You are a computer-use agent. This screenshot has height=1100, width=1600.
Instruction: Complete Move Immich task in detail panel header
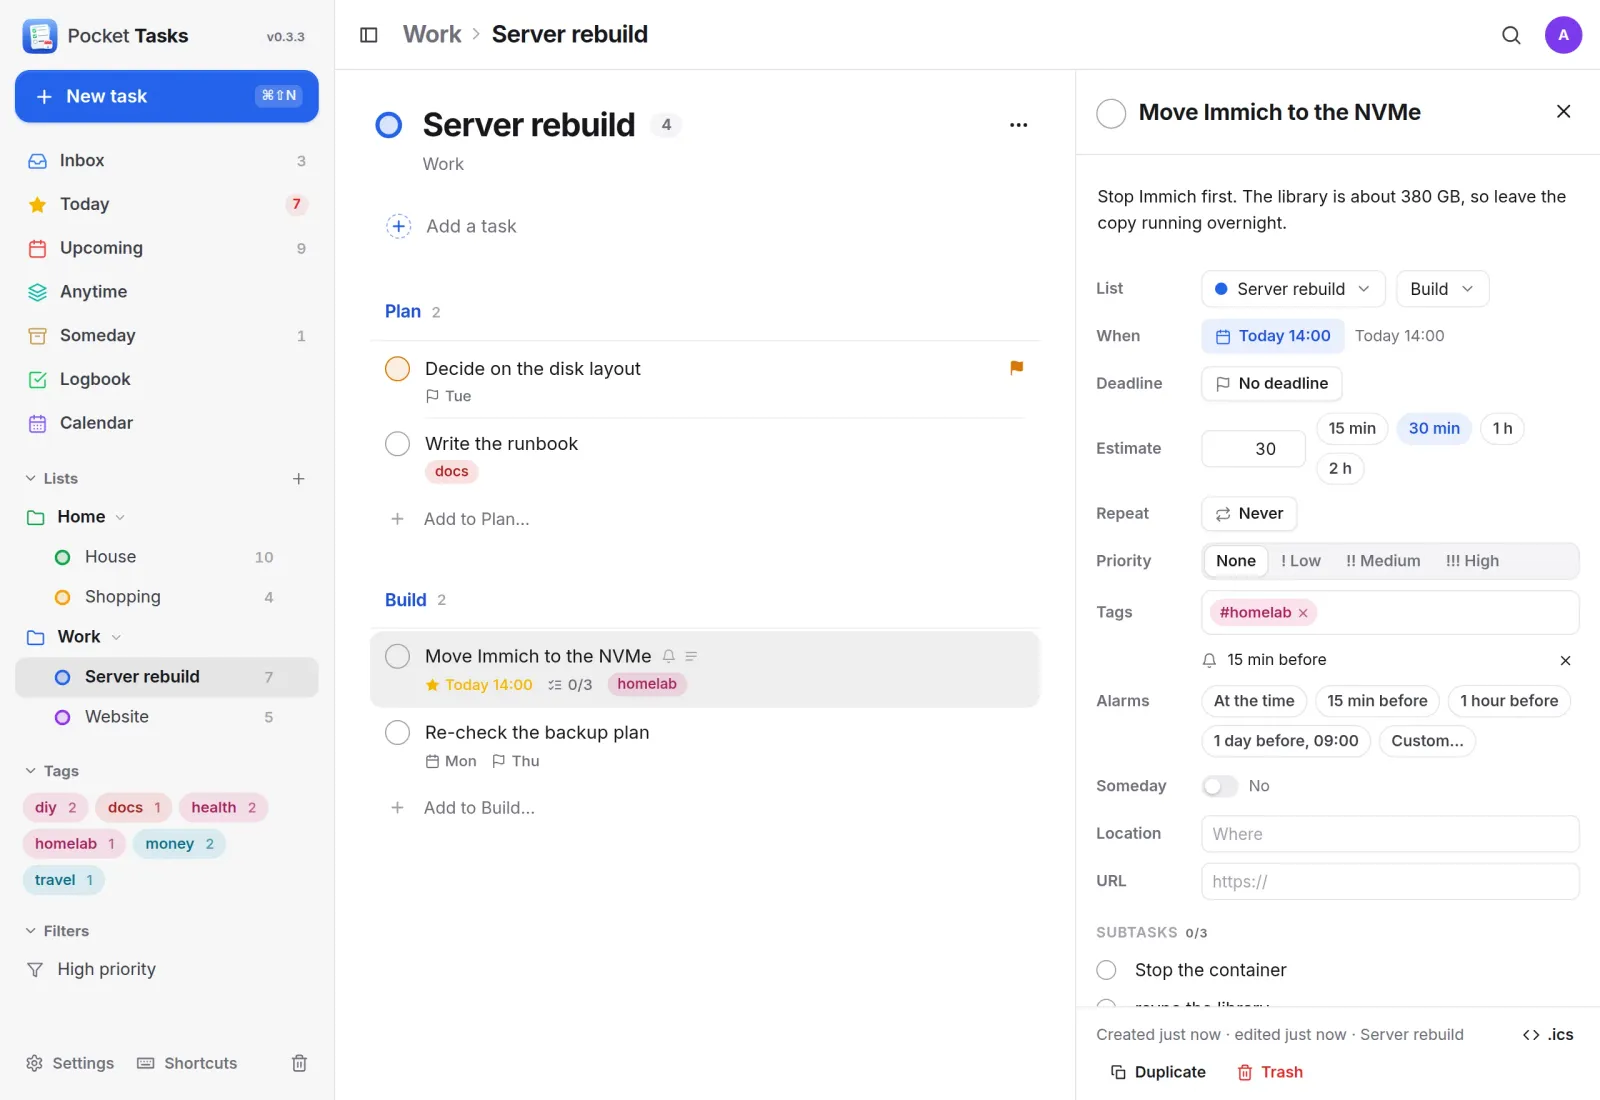coord(1111,113)
